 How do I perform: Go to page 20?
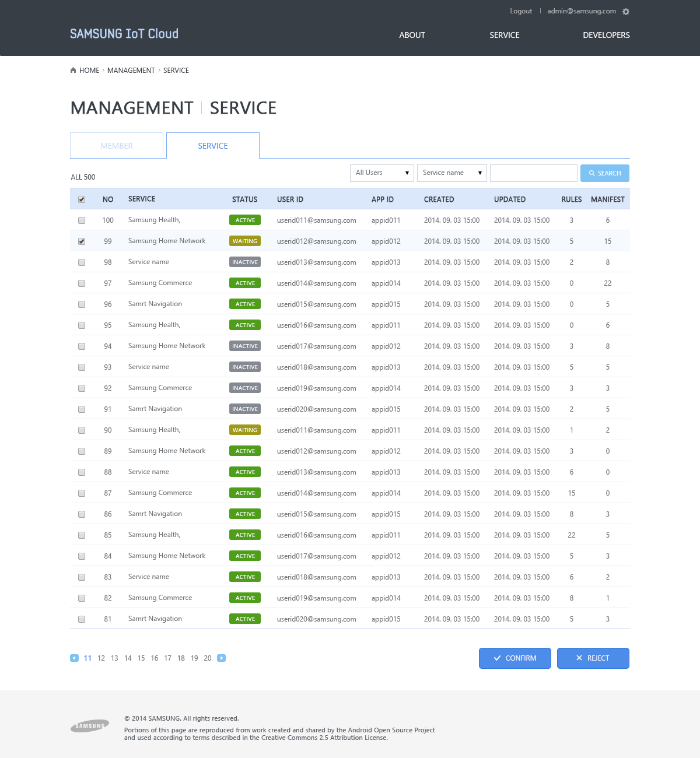click(x=207, y=658)
